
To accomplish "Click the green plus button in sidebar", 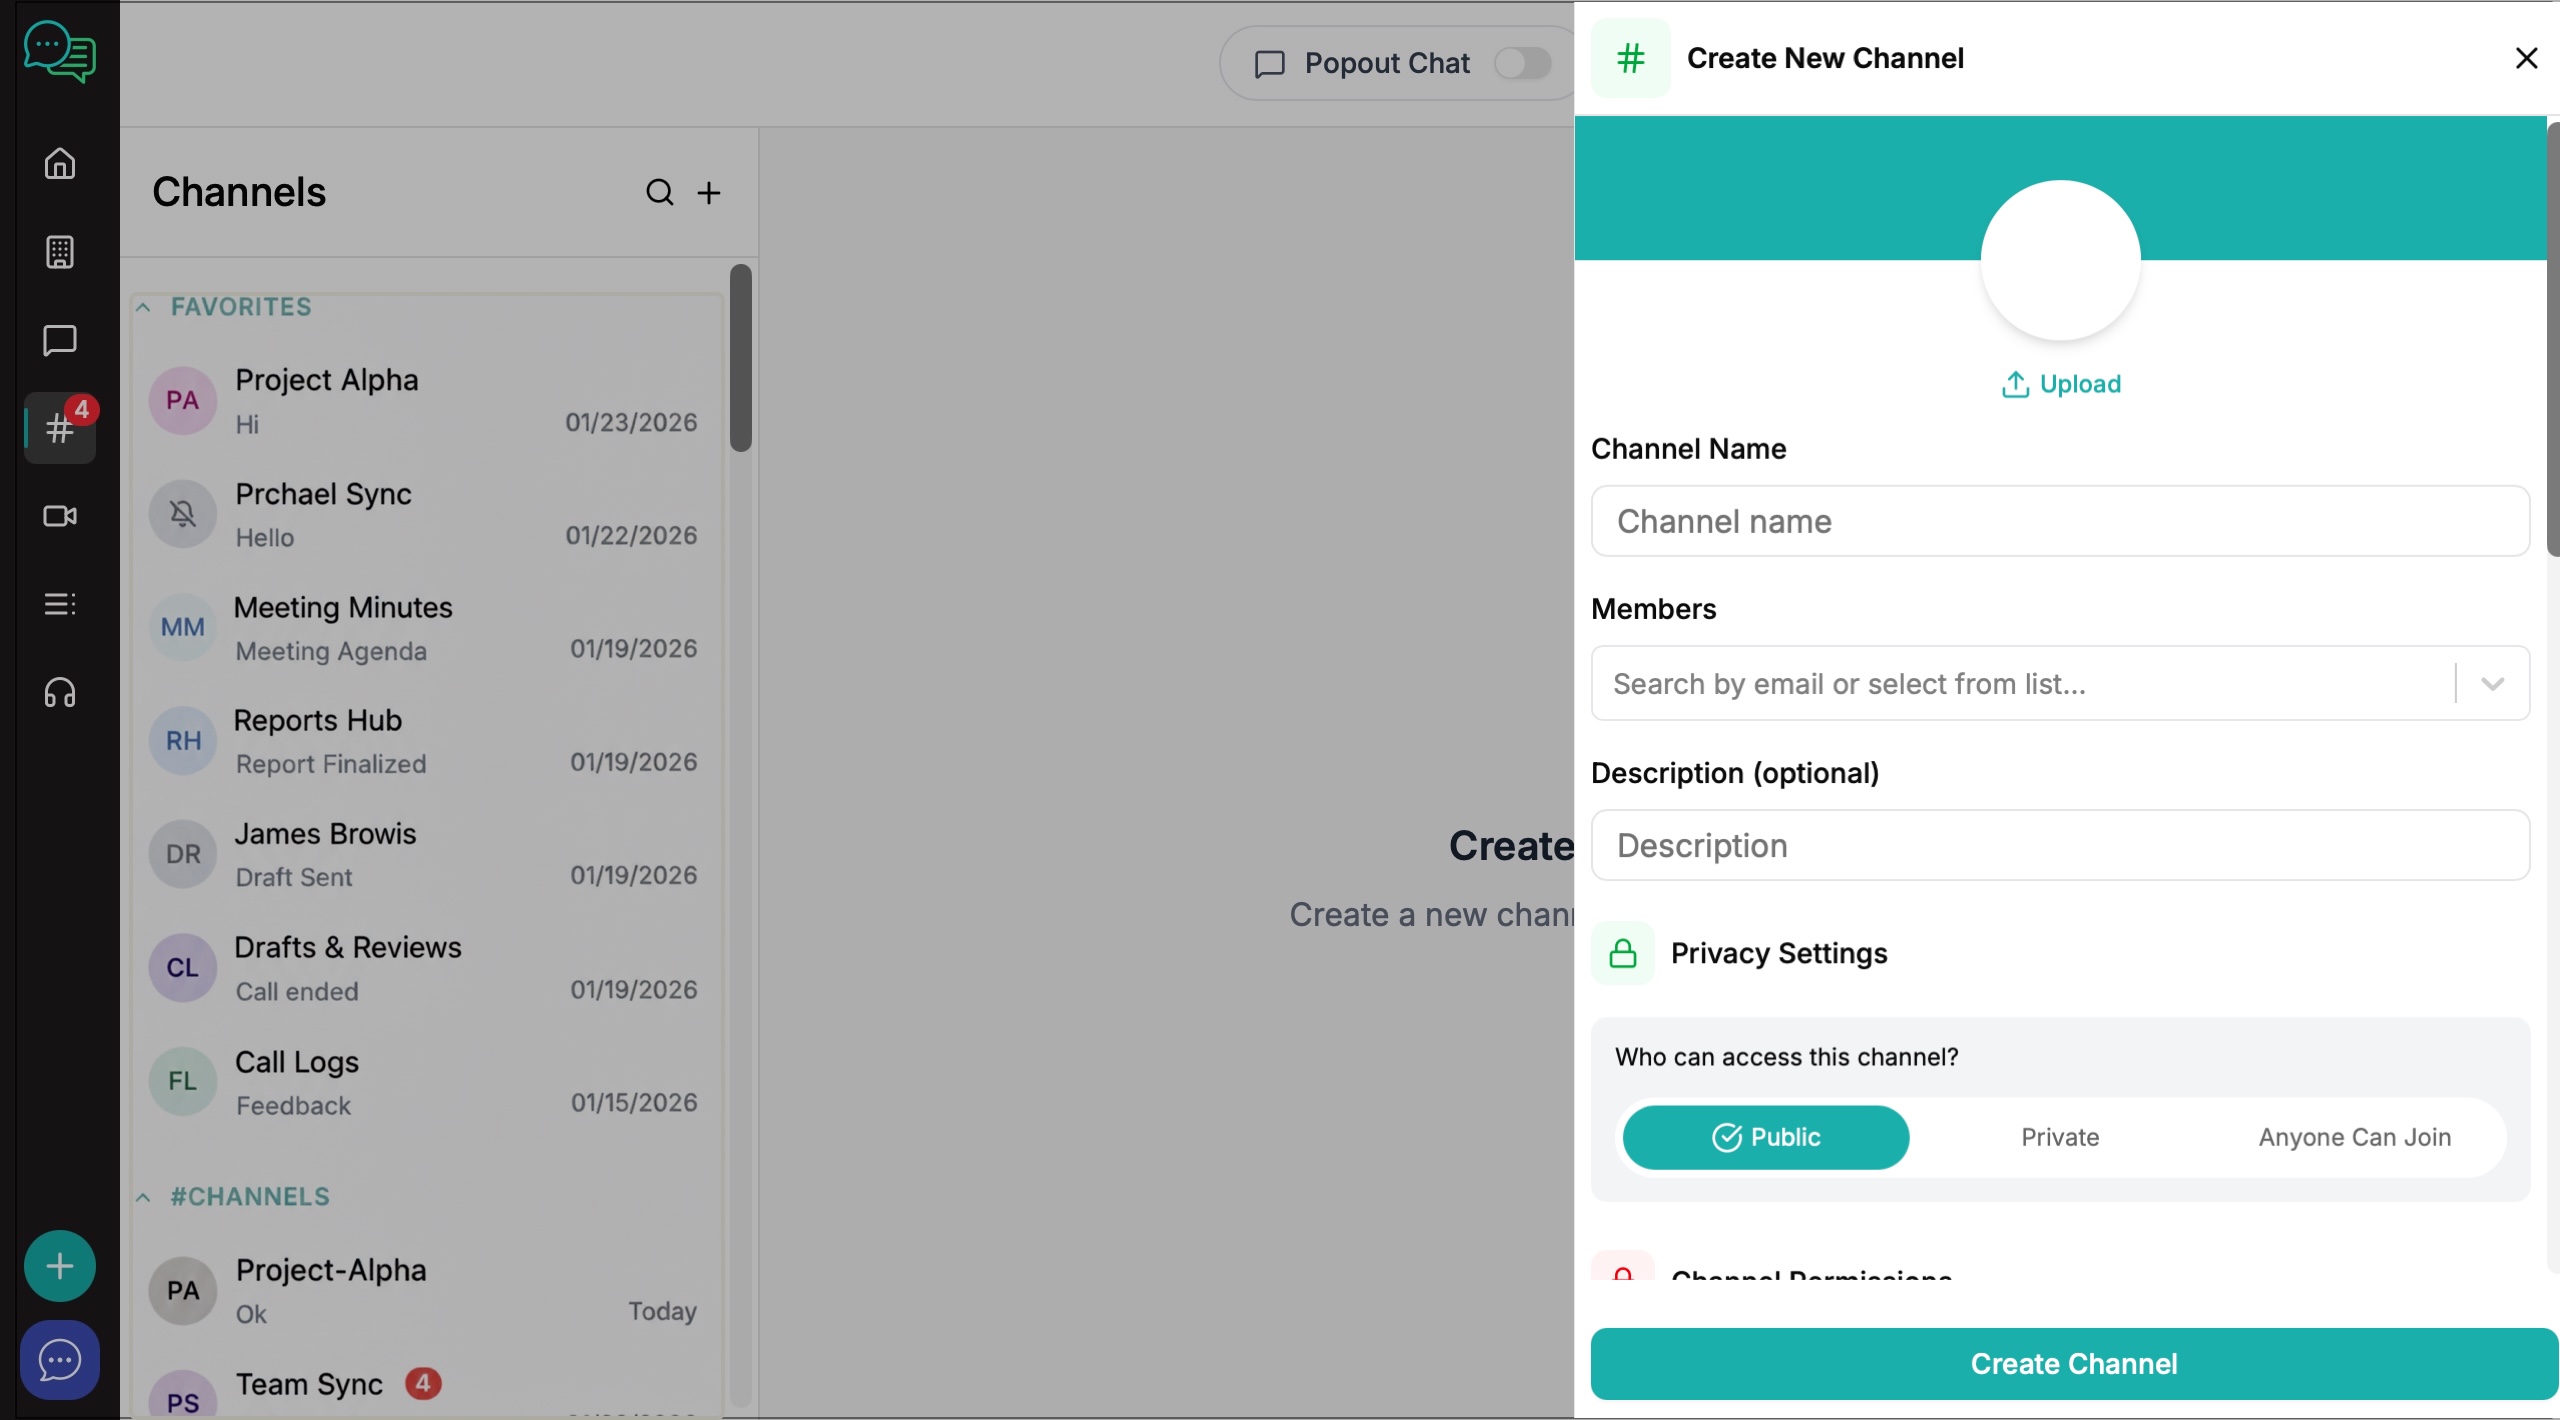I will (60, 1266).
